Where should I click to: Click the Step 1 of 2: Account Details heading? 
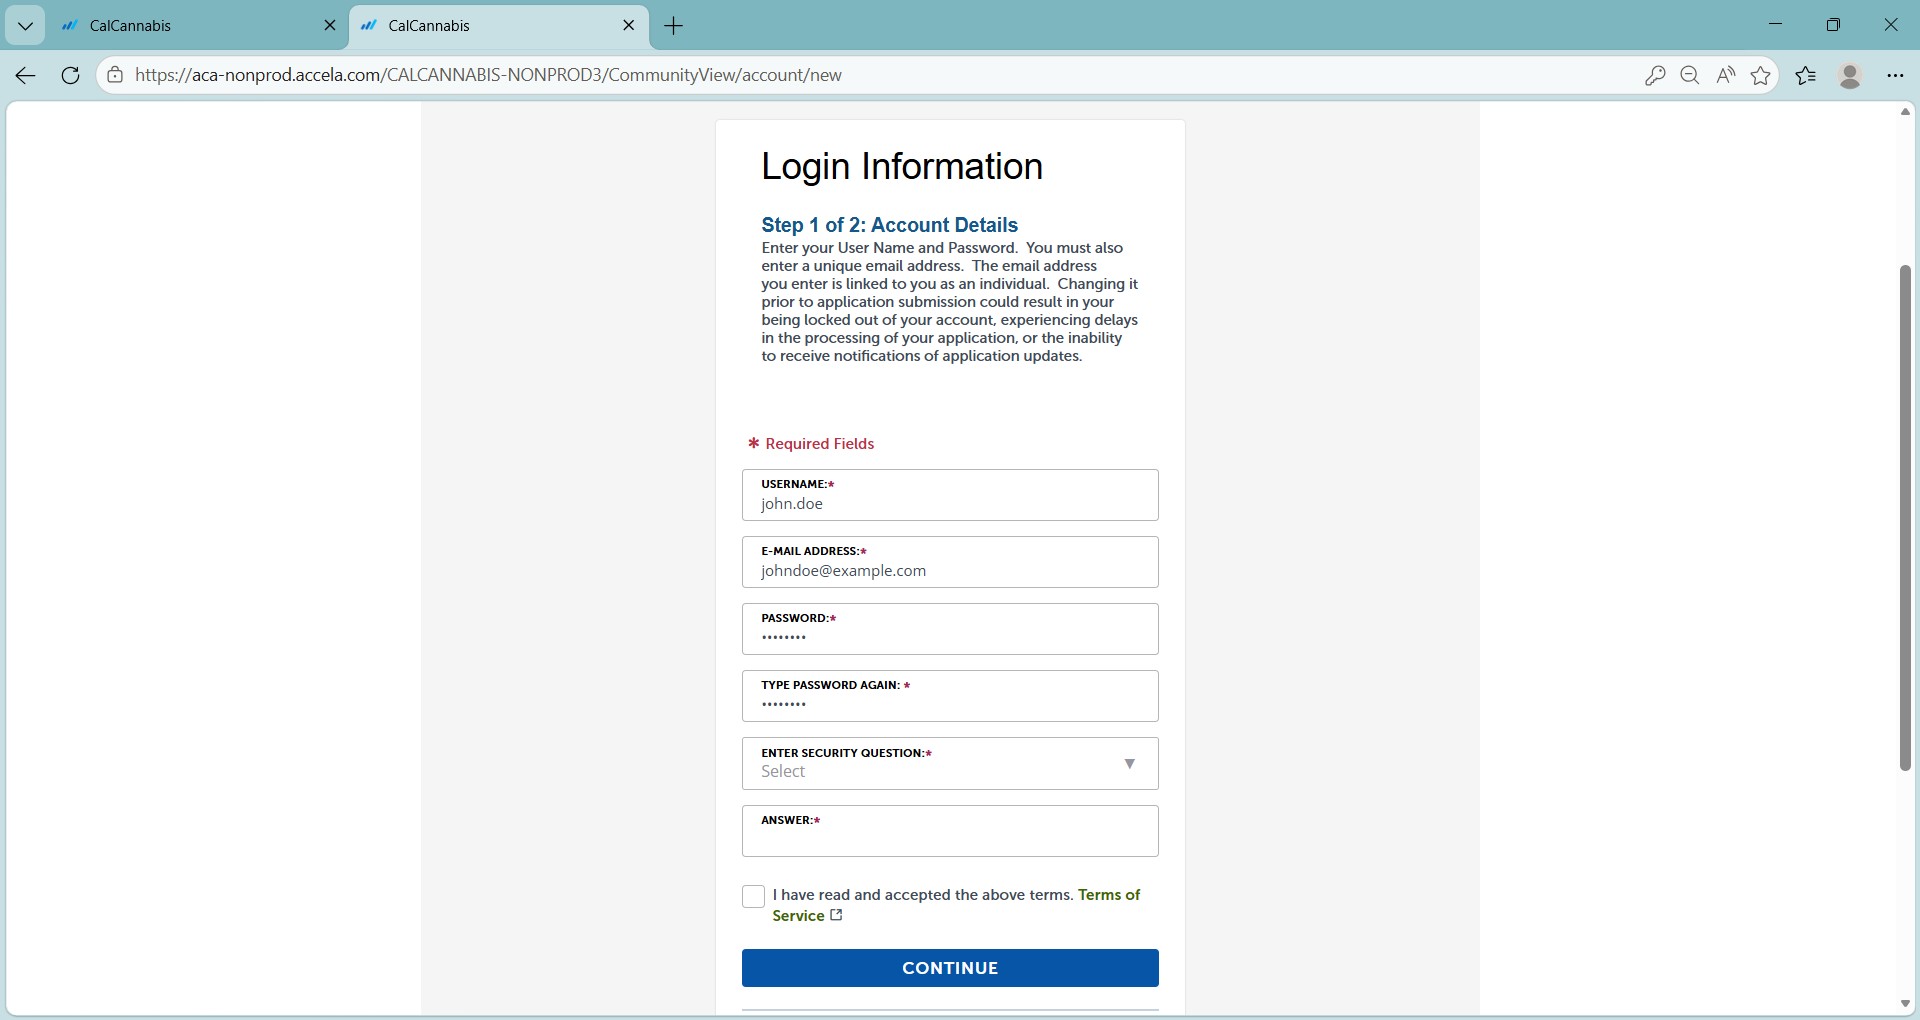click(890, 225)
